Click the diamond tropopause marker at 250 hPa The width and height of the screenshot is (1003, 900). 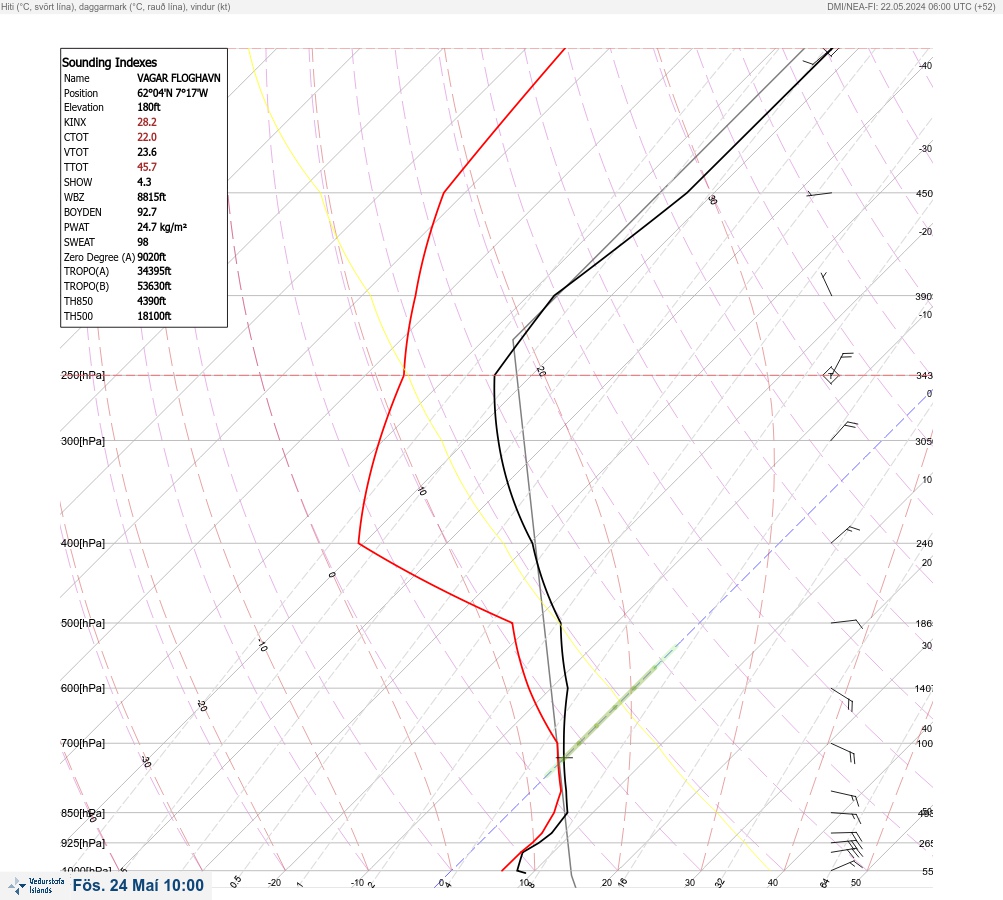pyautogui.click(x=830, y=375)
